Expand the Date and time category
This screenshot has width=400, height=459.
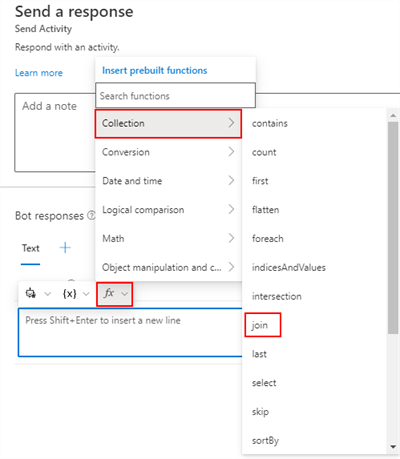(168, 181)
